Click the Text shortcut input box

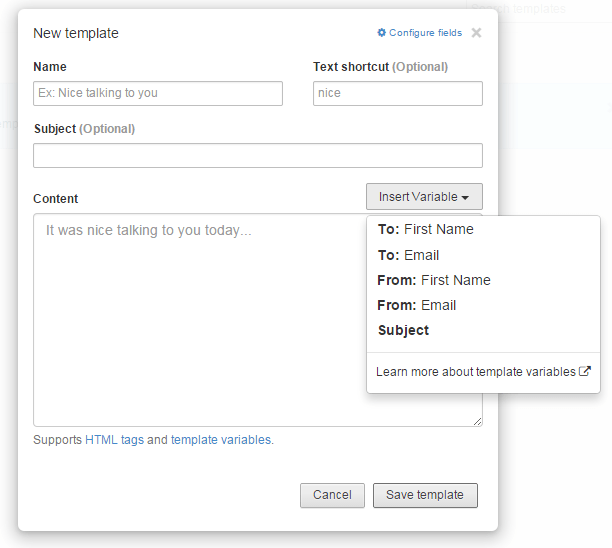point(397,93)
